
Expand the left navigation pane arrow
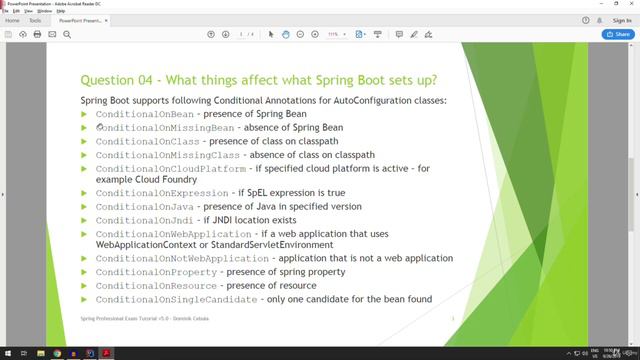tap(2, 195)
